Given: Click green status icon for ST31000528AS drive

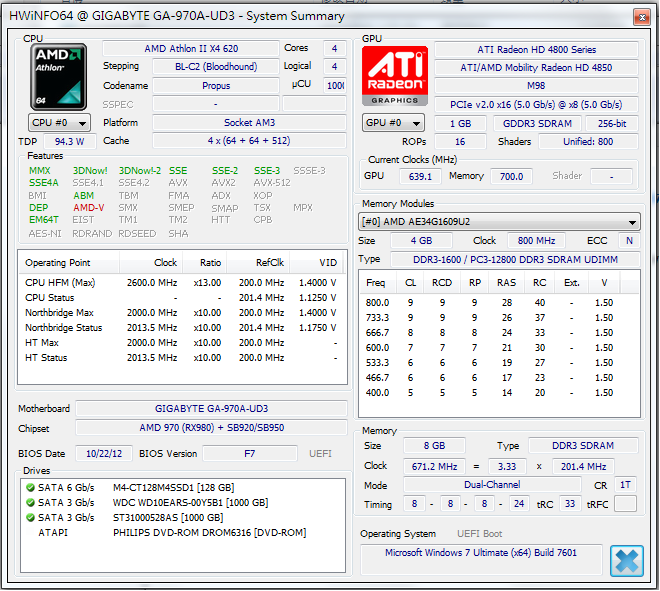Looking at the screenshot, I should [x=30, y=518].
